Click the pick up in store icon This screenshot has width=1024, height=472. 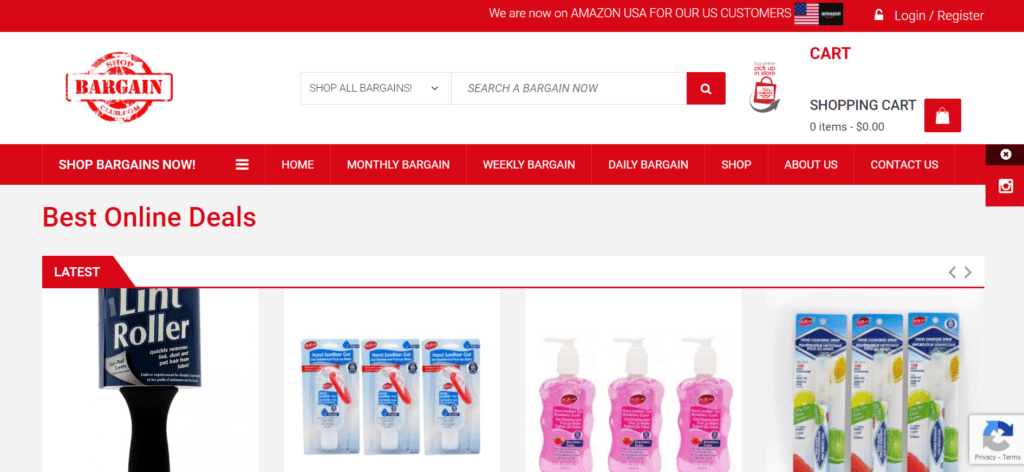pyautogui.click(x=764, y=87)
